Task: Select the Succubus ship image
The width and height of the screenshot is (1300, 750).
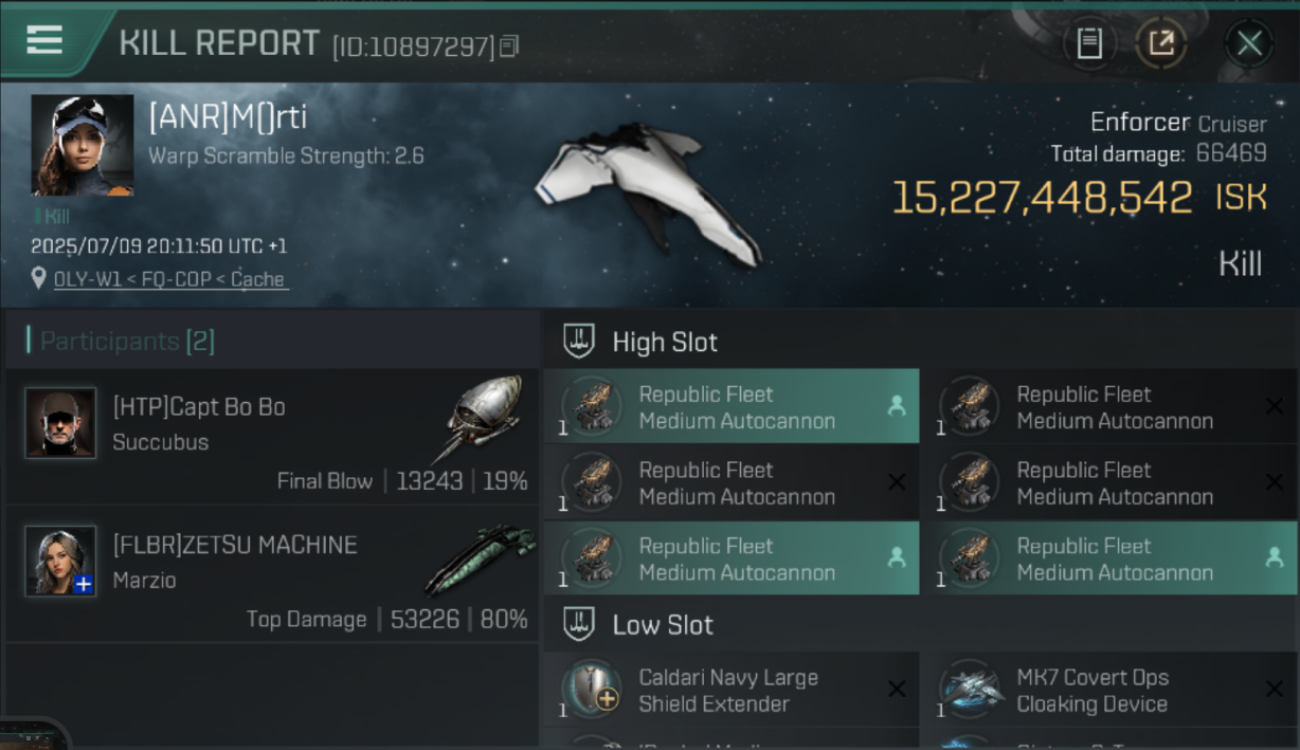Action: click(x=482, y=417)
